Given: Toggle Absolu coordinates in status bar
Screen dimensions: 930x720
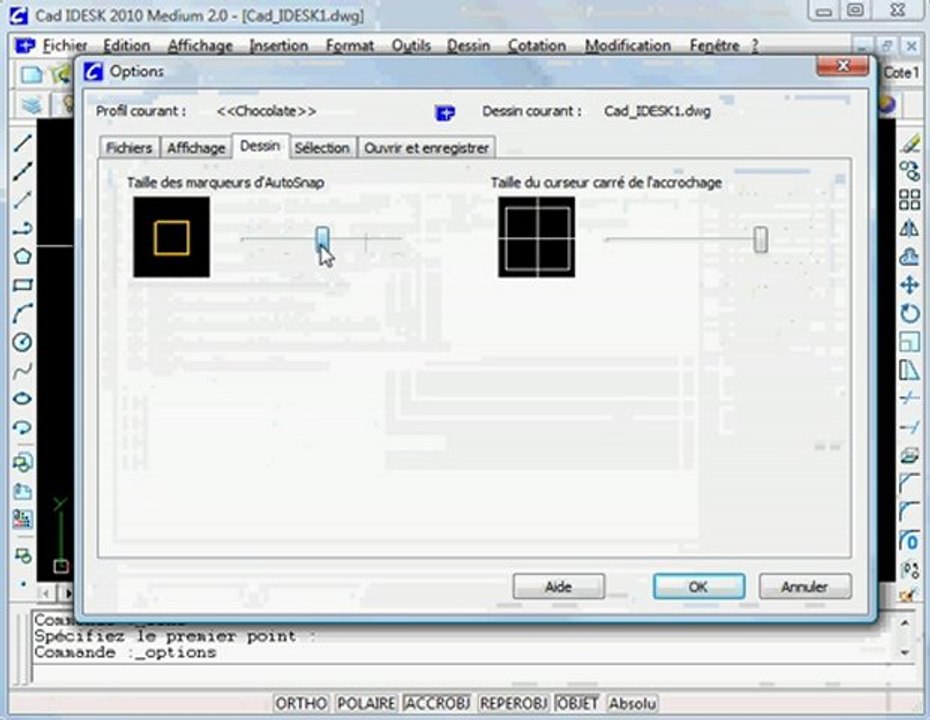Looking at the screenshot, I should [x=632, y=703].
